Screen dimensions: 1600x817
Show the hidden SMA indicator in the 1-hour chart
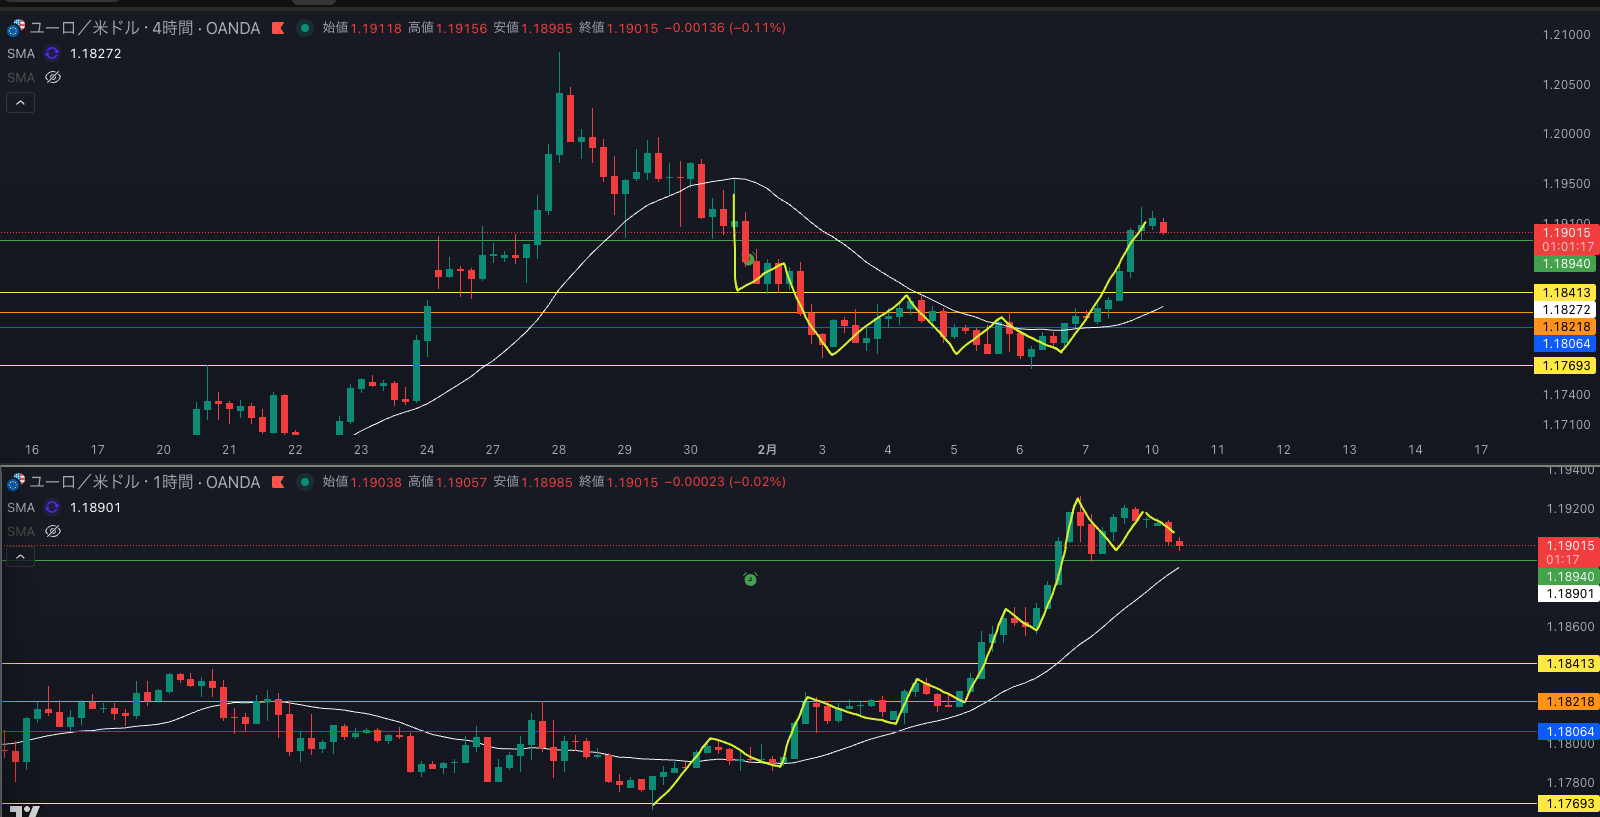point(53,531)
